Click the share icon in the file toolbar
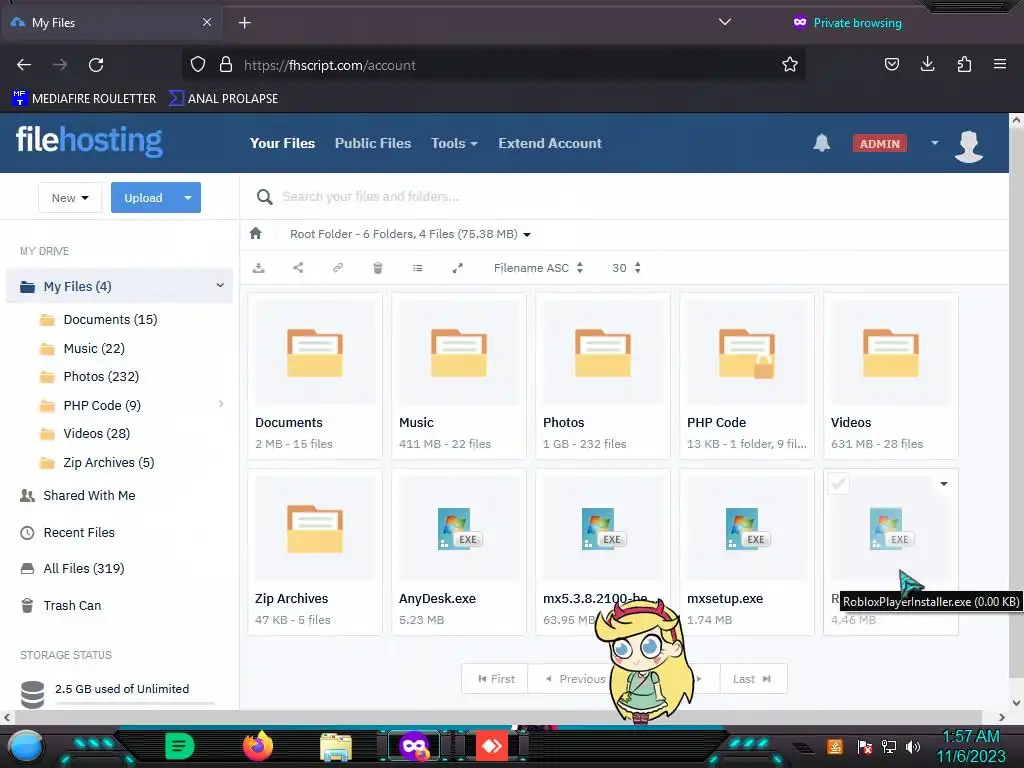Image resolution: width=1024 pixels, height=768 pixels. click(x=298, y=268)
